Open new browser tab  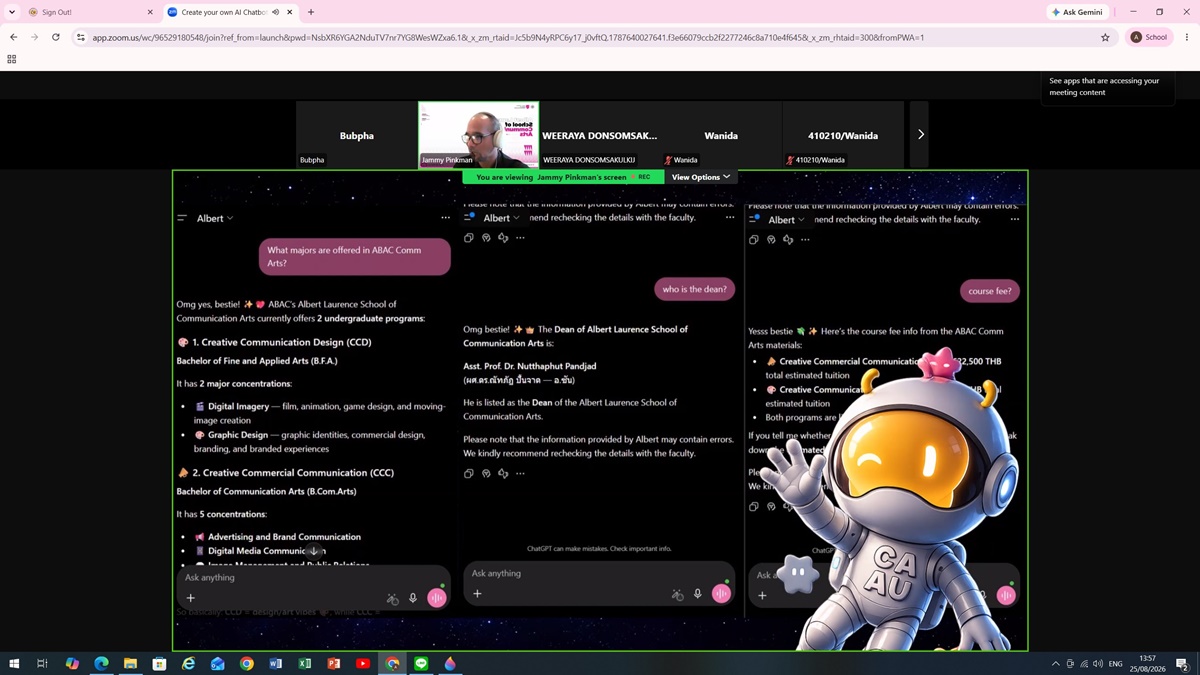(311, 12)
